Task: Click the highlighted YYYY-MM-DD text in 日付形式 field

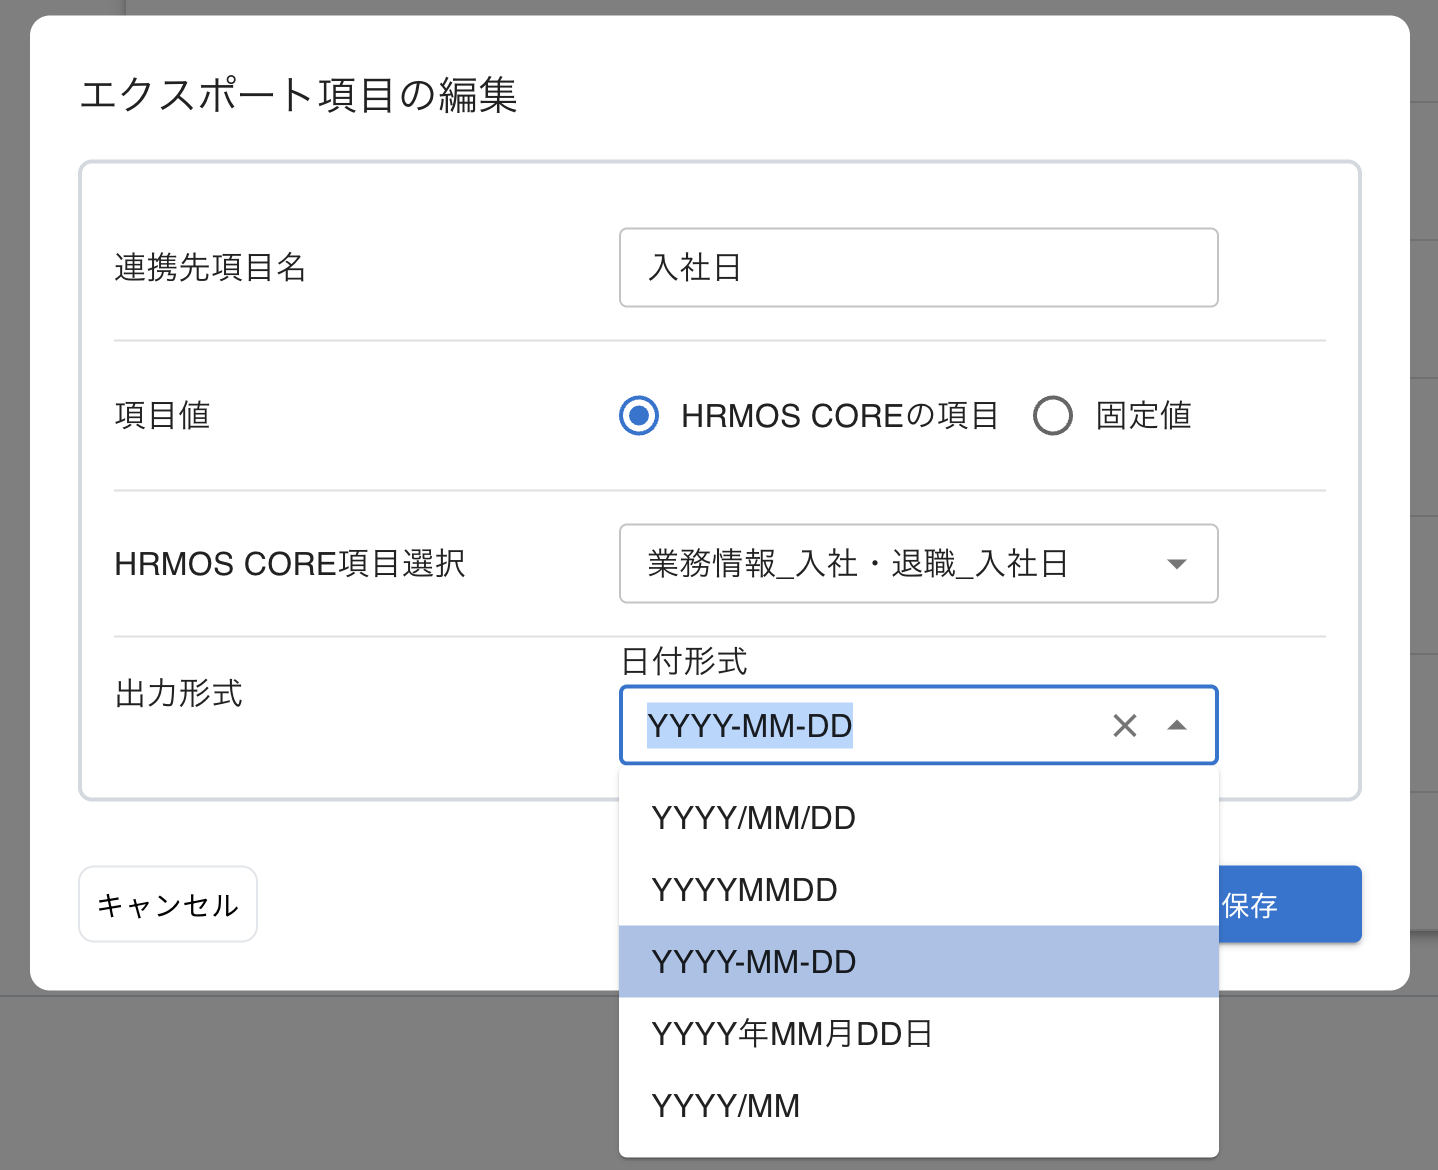Action: pyautogui.click(x=749, y=726)
